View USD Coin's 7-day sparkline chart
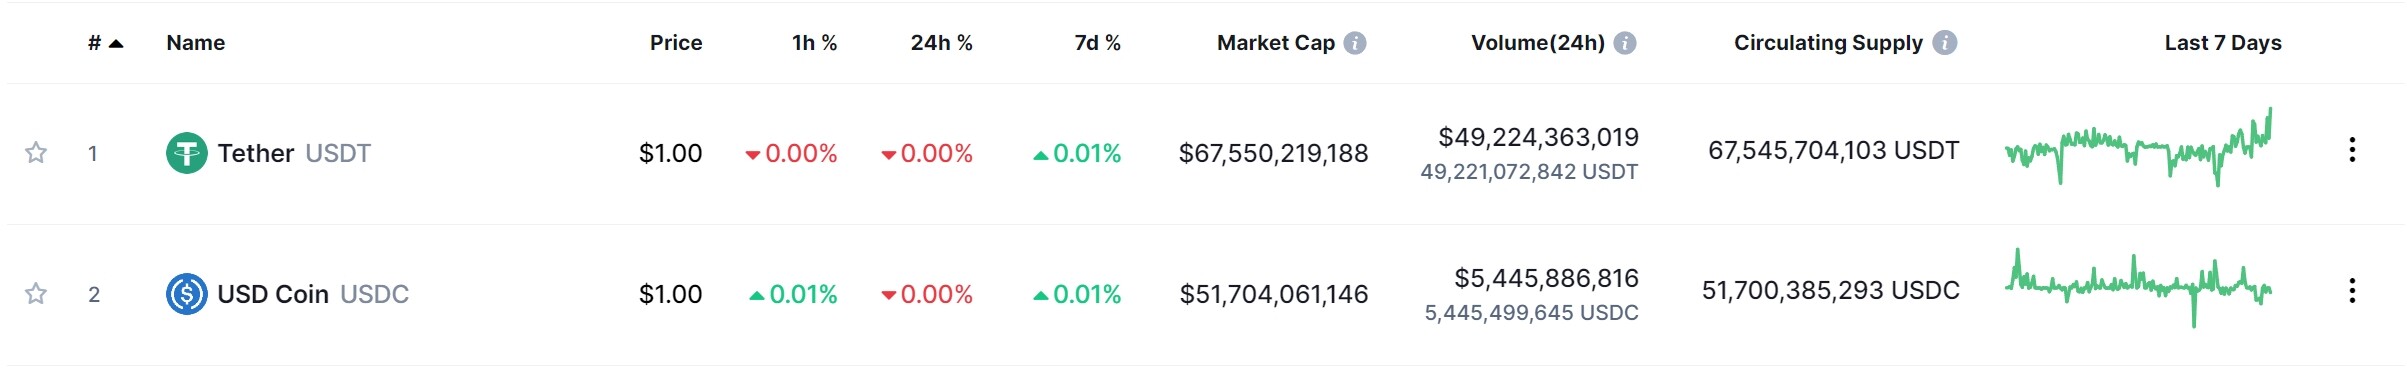 (2138, 288)
